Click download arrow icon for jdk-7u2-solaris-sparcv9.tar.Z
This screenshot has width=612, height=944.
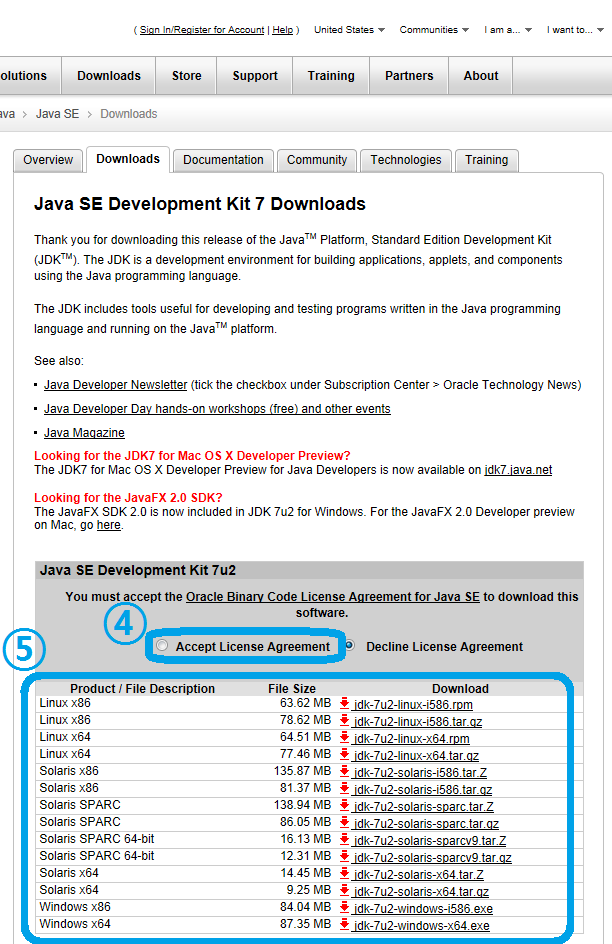pyautogui.click(x=344, y=839)
